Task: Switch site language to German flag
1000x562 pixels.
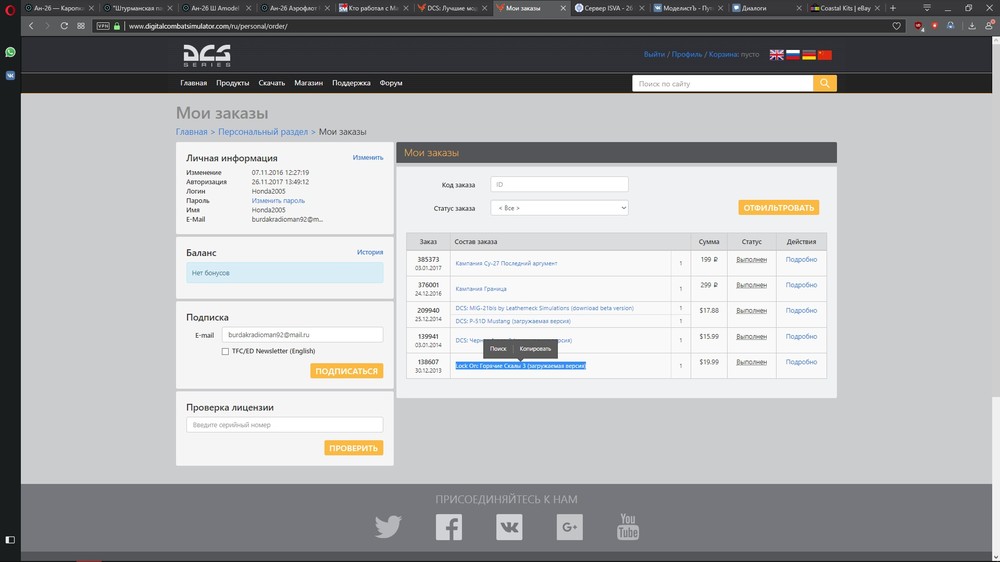Action: 809,55
